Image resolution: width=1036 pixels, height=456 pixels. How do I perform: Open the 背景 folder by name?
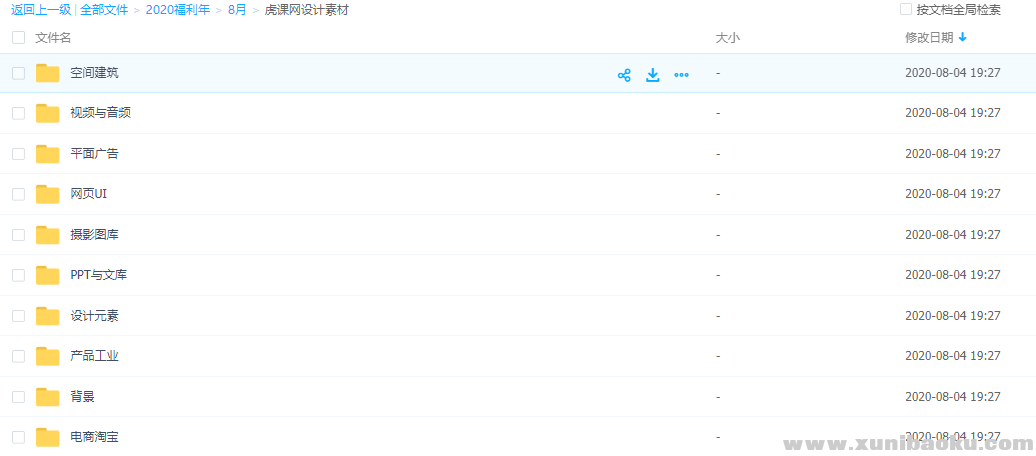(83, 397)
